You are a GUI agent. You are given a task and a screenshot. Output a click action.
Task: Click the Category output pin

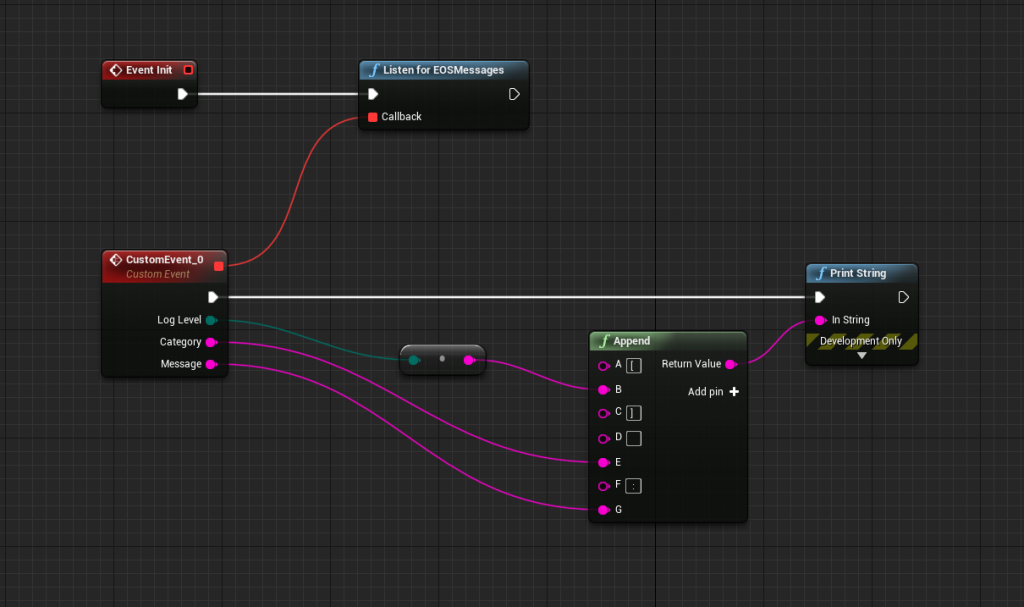pyautogui.click(x=211, y=342)
